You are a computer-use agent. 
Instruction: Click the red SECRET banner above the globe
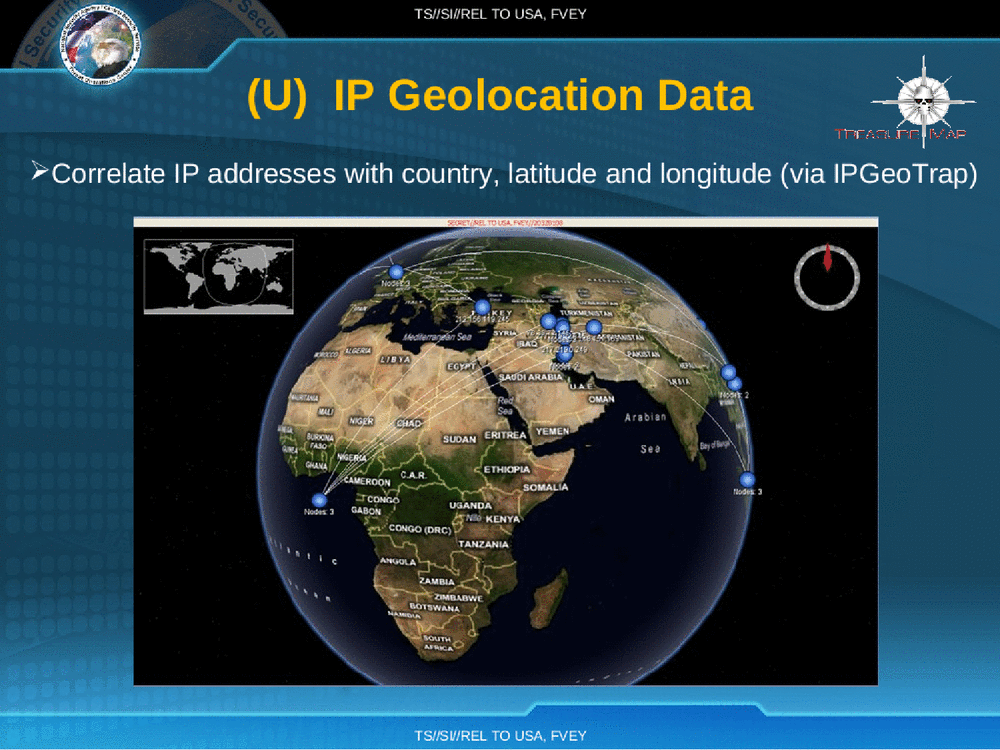tap(505, 223)
